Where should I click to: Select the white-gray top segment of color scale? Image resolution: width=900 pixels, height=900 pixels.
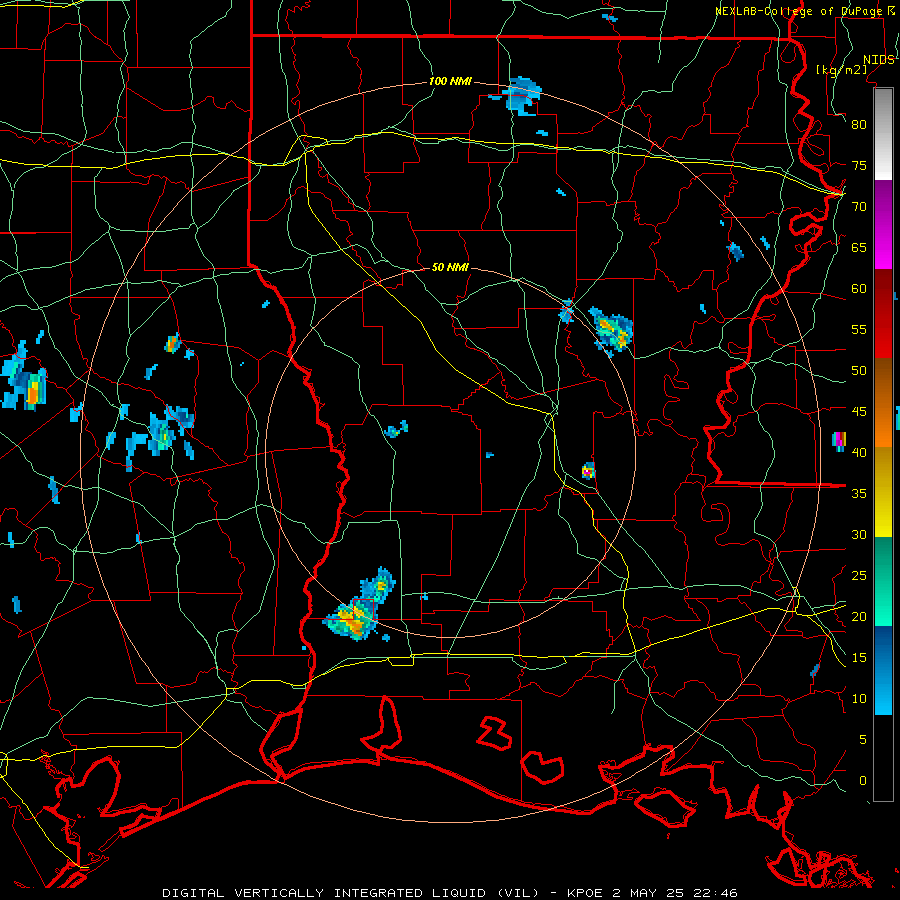[x=883, y=134]
